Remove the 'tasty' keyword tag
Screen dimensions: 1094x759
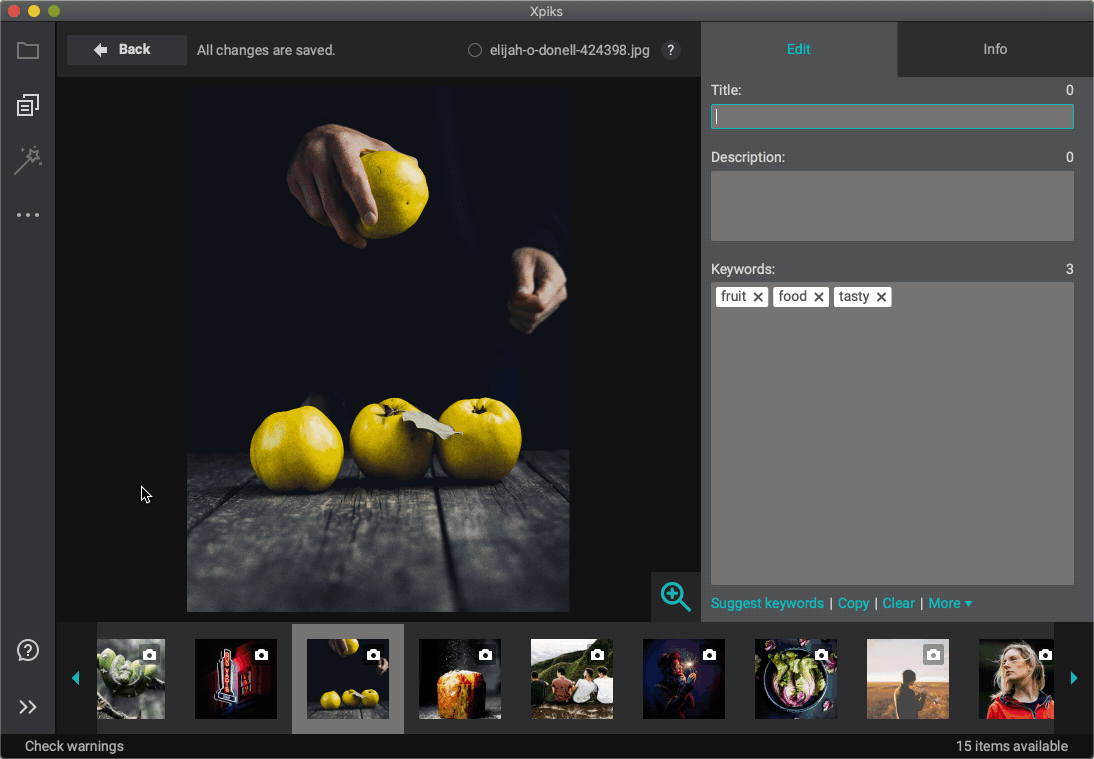click(x=881, y=297)
